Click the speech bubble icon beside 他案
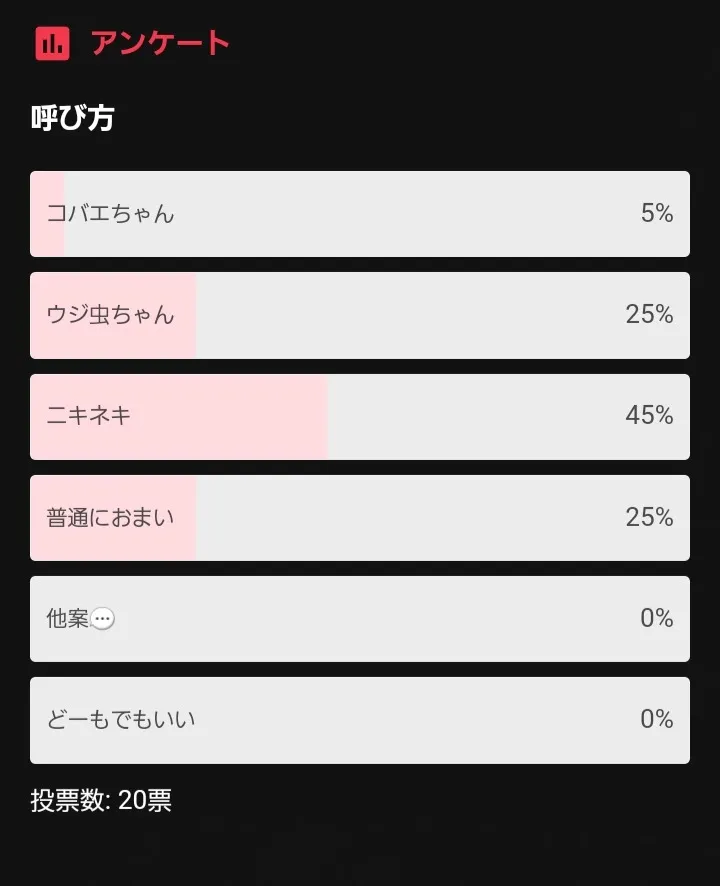Screen dimensions: 720x886 [x=102, y=619]
